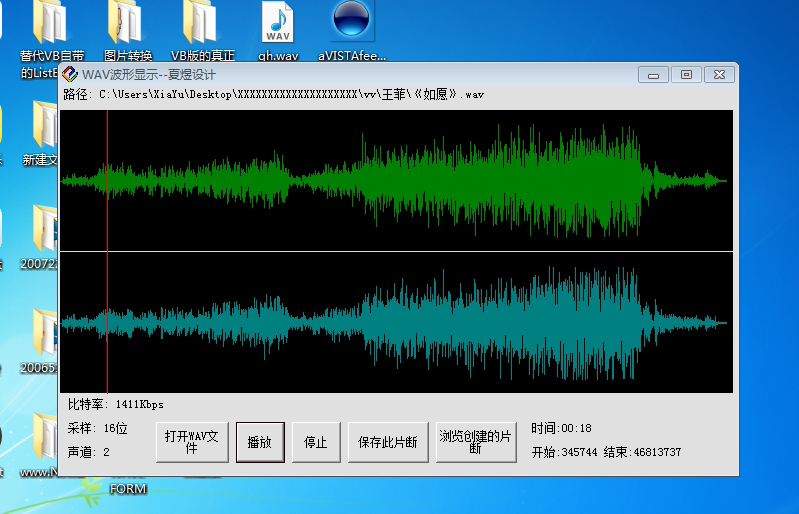Screen dimensions: 799x514
Task: Stop playback with the 停止 button
Action: (x=315, y=441)
